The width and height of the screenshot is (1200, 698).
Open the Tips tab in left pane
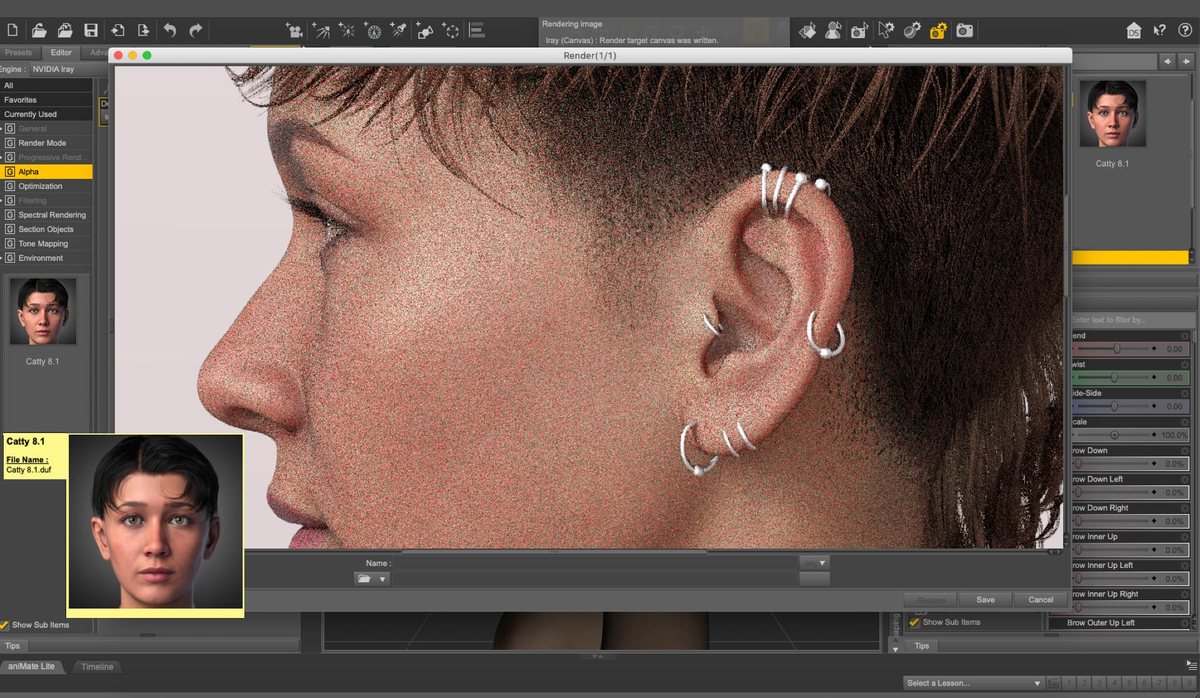[12, 646]
